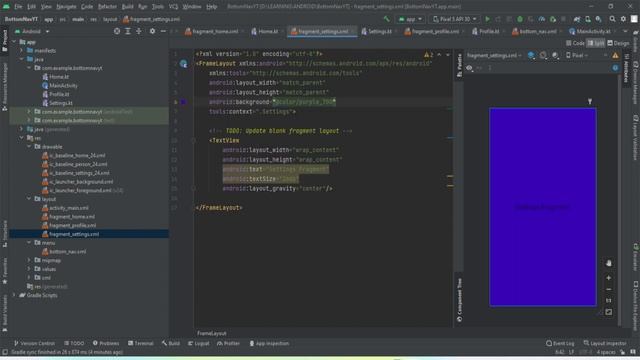Zoom in the layout preview

tap(609, 278)
